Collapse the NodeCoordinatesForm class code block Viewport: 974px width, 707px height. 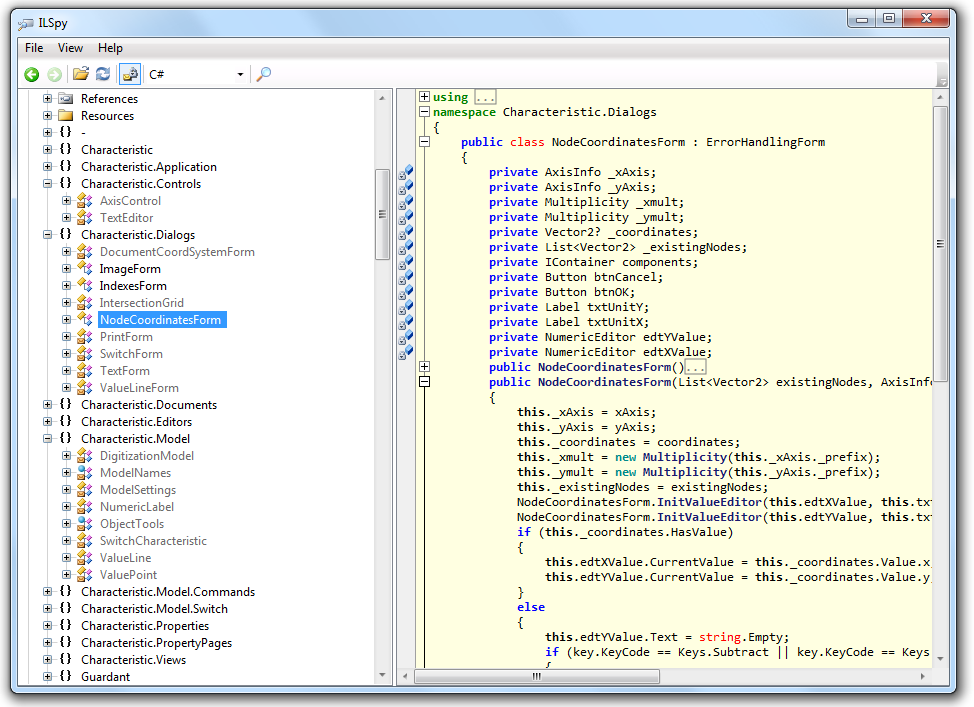(424, 142)
